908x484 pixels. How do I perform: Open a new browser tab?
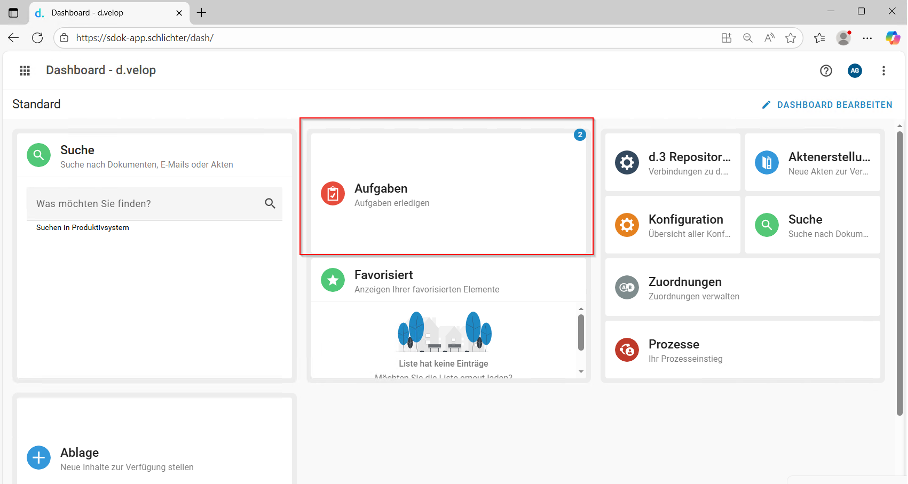pyautogui.click(x=202, y=13)
